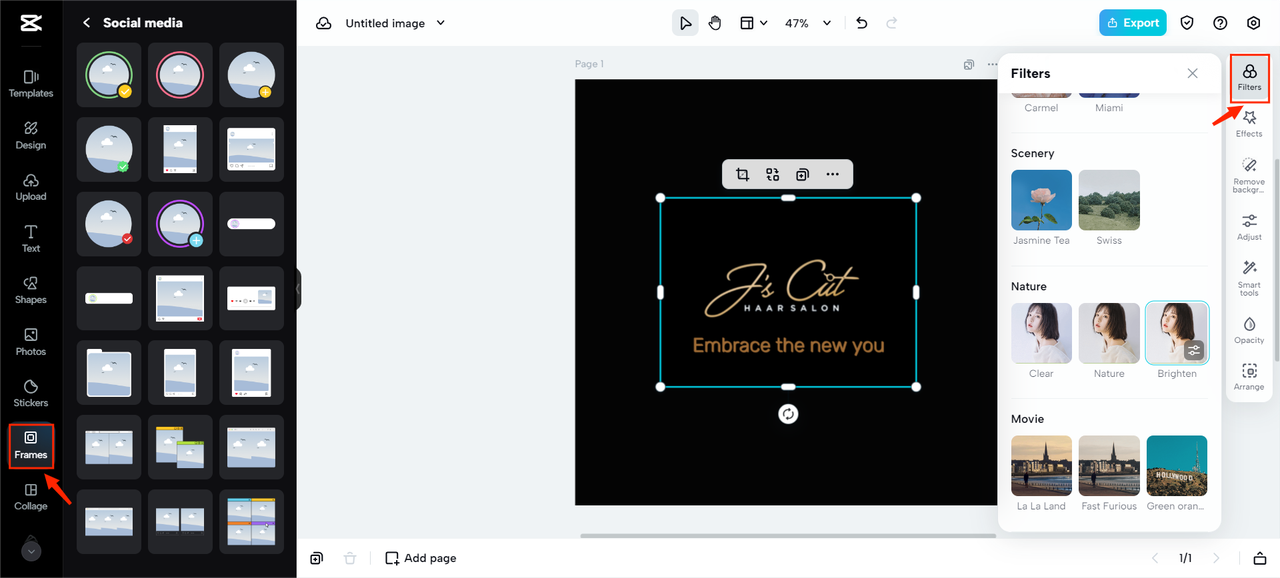The height and width of the screenshot is (578, 1280).
Task: Apply the Fast Furious filter
Action: pyautogui.click(x=1109, y=466)
